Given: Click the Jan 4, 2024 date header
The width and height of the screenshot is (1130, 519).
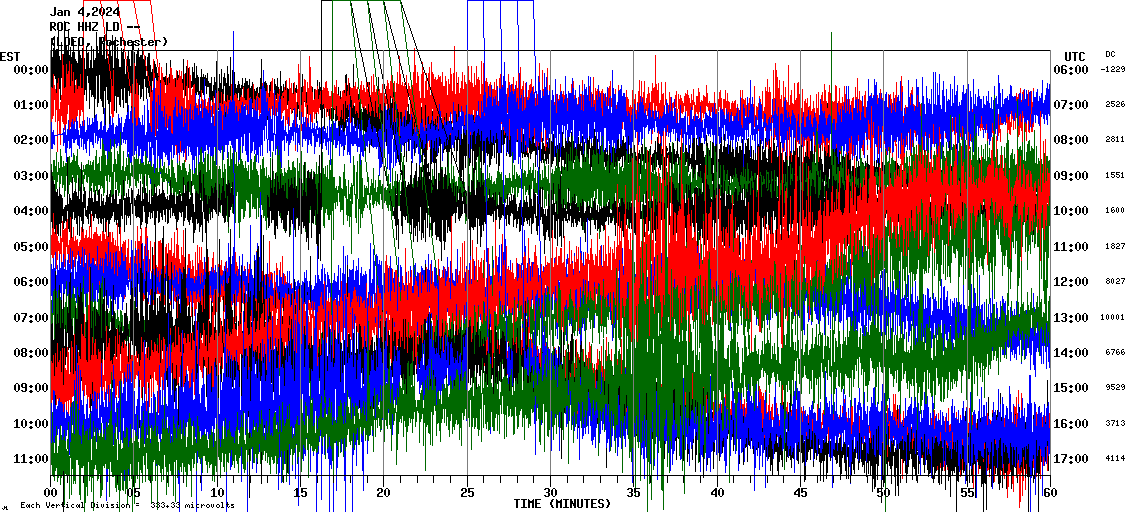Looking at the screenshot, I should point(85,12).
